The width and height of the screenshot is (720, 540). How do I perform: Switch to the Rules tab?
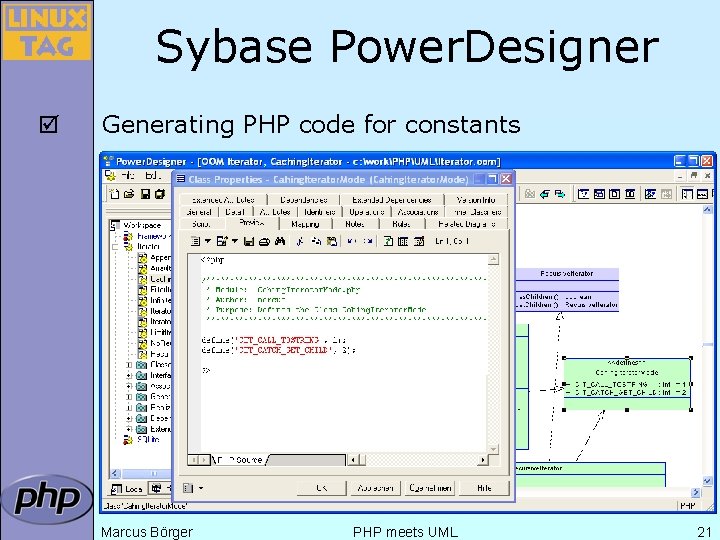click(x=401, y=224)
